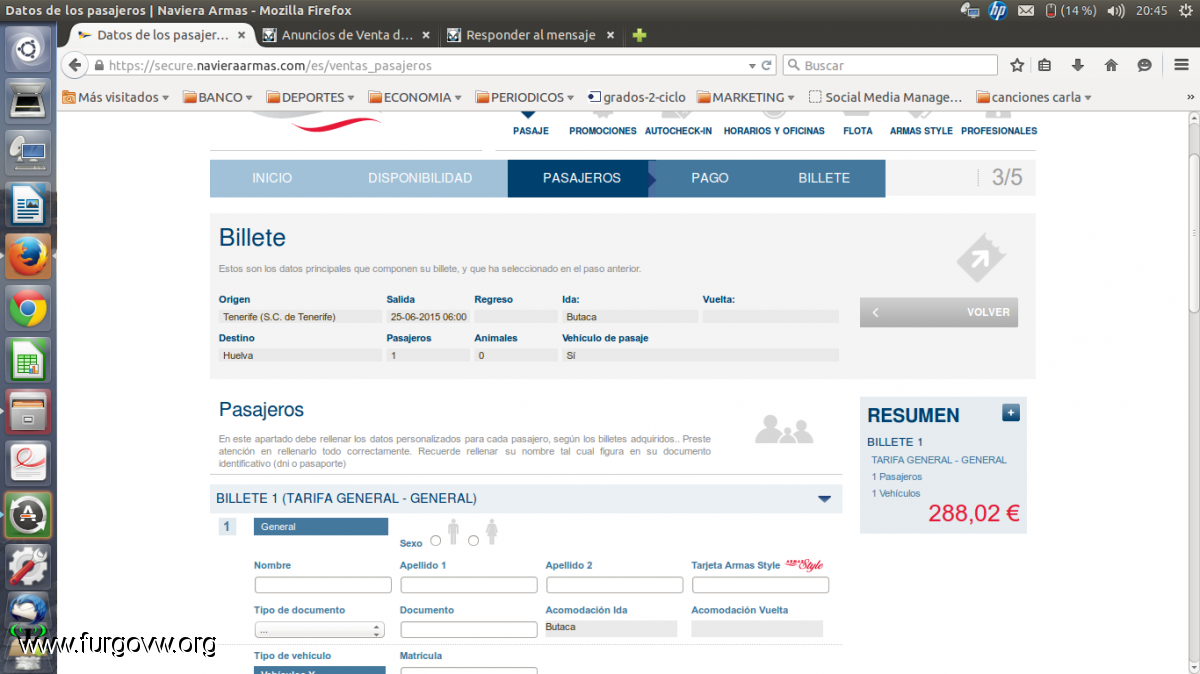Screen dimensions: 1200x674
Task: Open LibreOffice Writer from the dock
Action: 28,205
